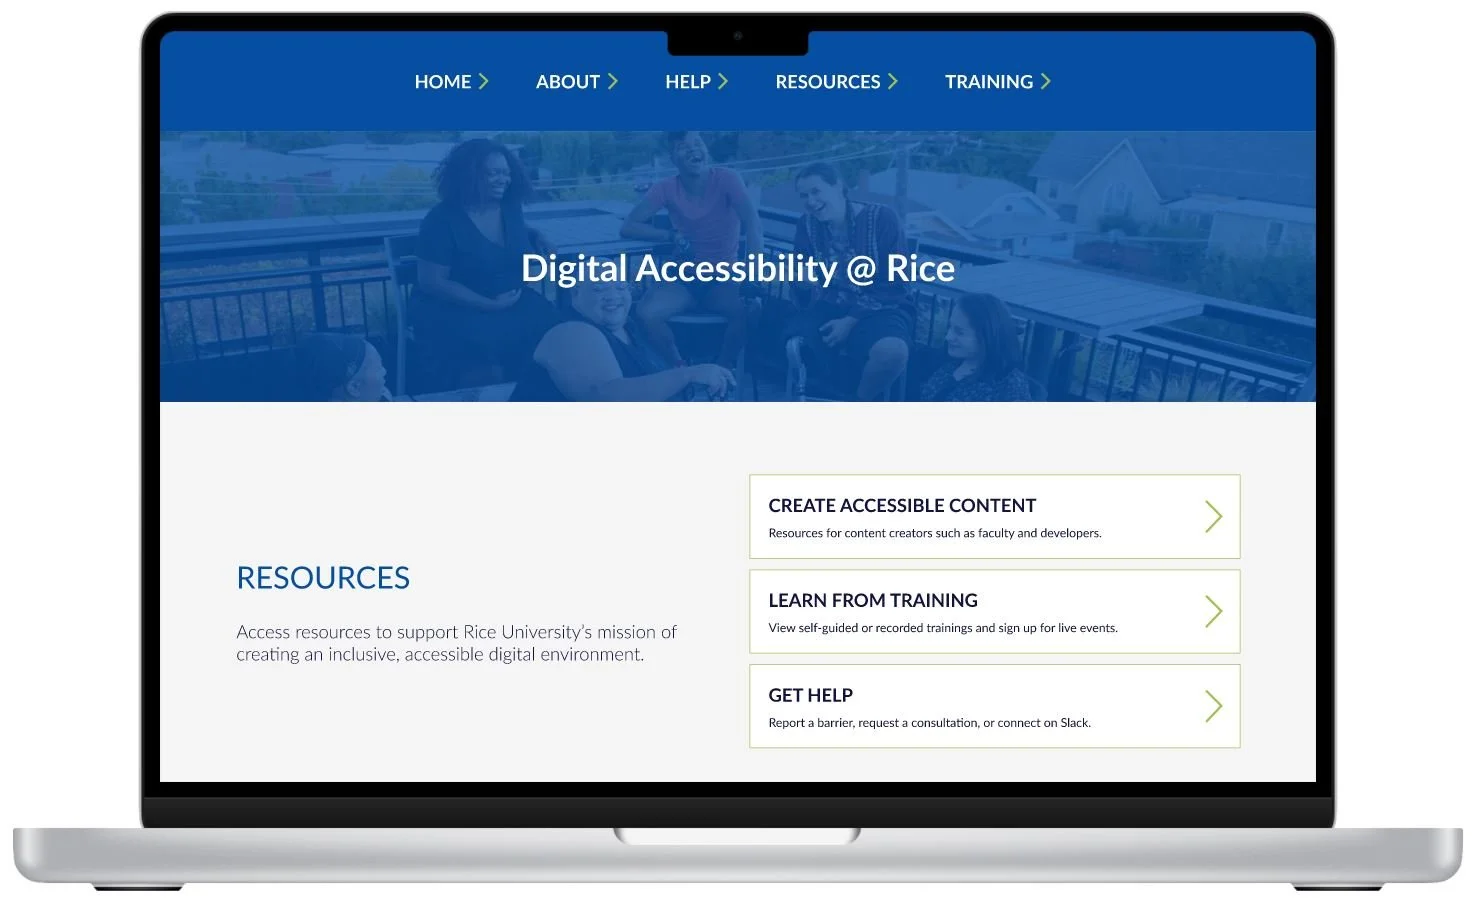Click 'Access resources to support Rice University's mission' paragraph

point(456,643)
